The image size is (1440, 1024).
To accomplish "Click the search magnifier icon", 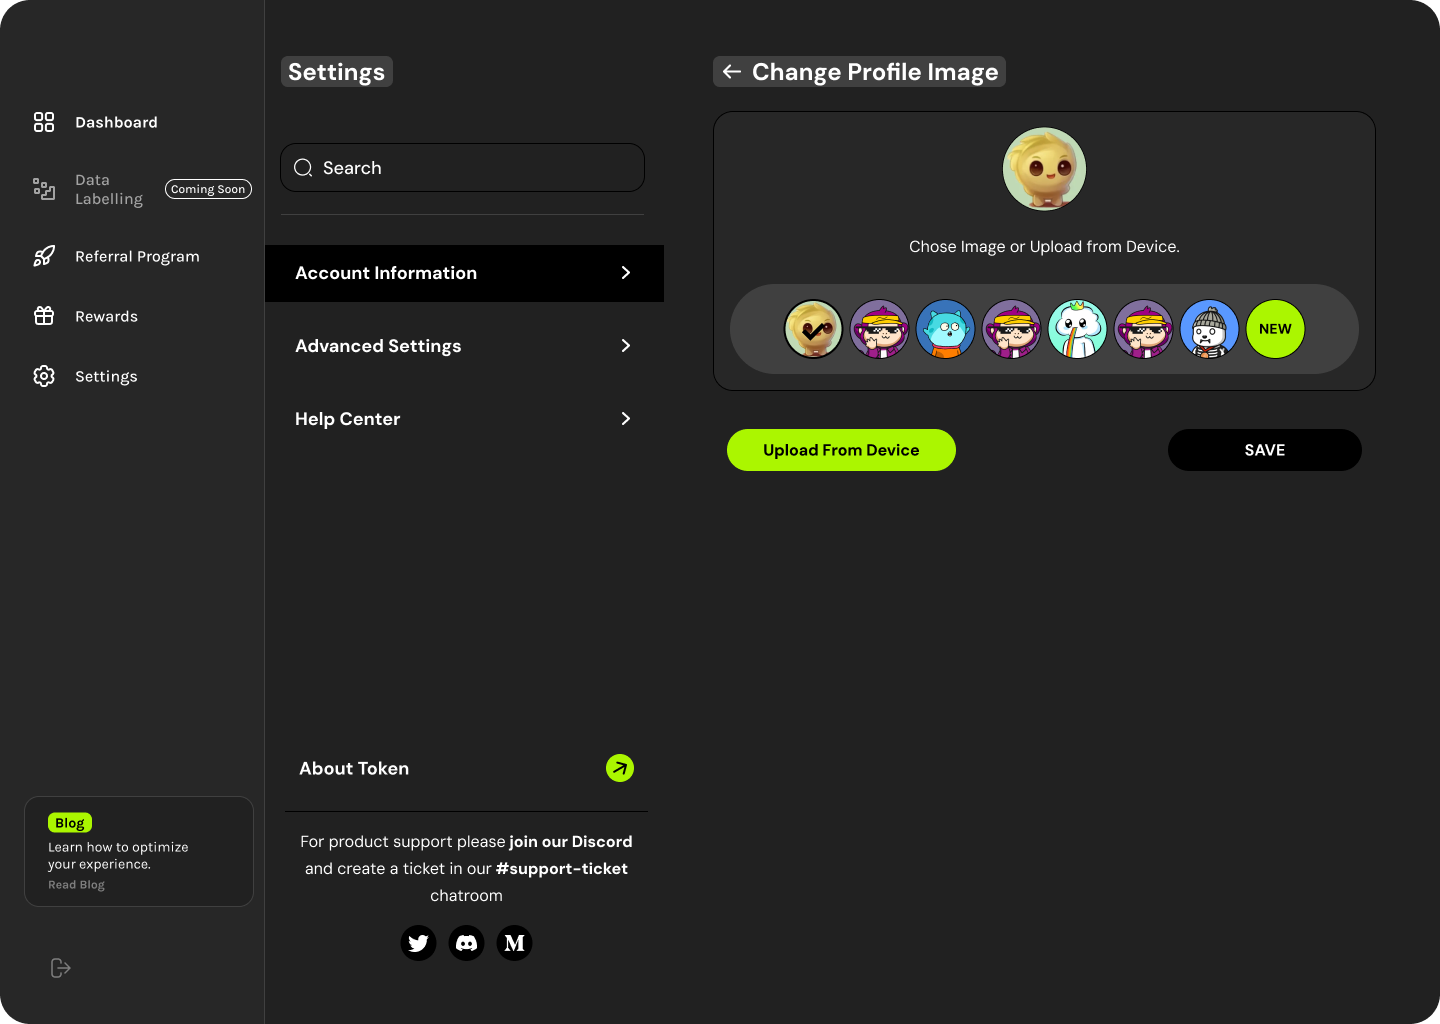I will [304, 168].
